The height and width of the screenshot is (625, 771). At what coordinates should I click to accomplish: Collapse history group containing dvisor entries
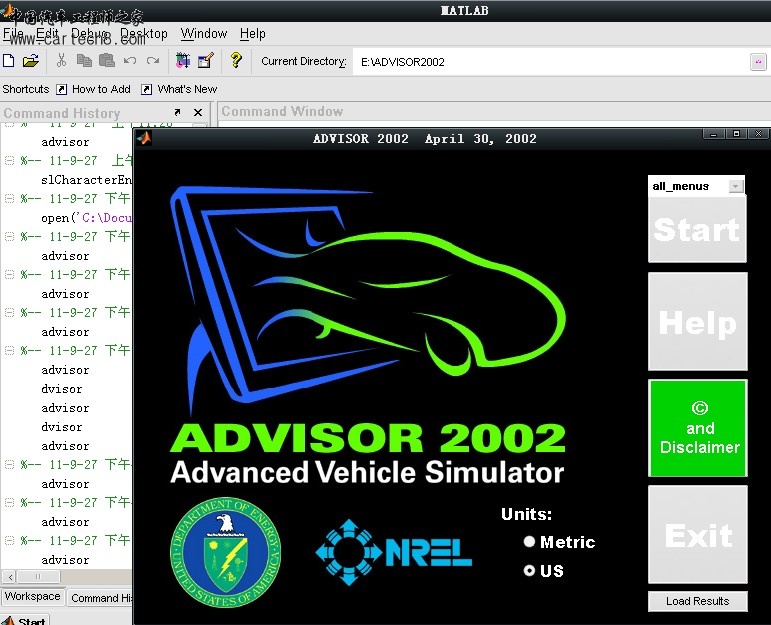(9, 350)
